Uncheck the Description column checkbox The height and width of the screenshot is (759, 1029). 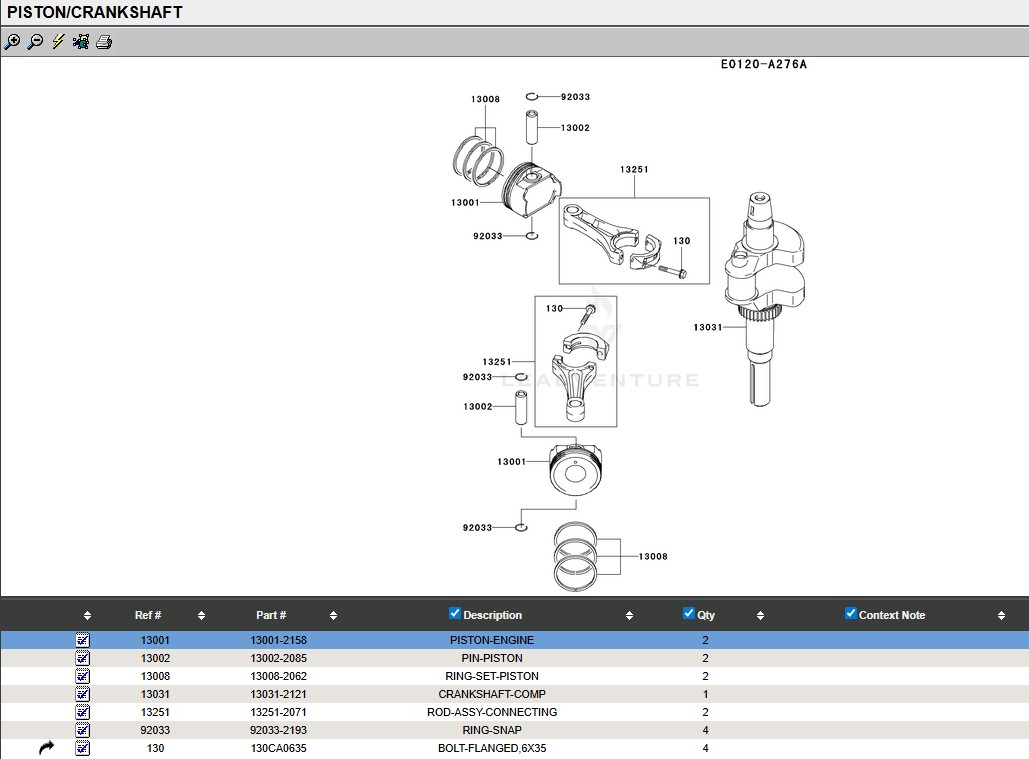pyautogui.click(x=455, y=614)
